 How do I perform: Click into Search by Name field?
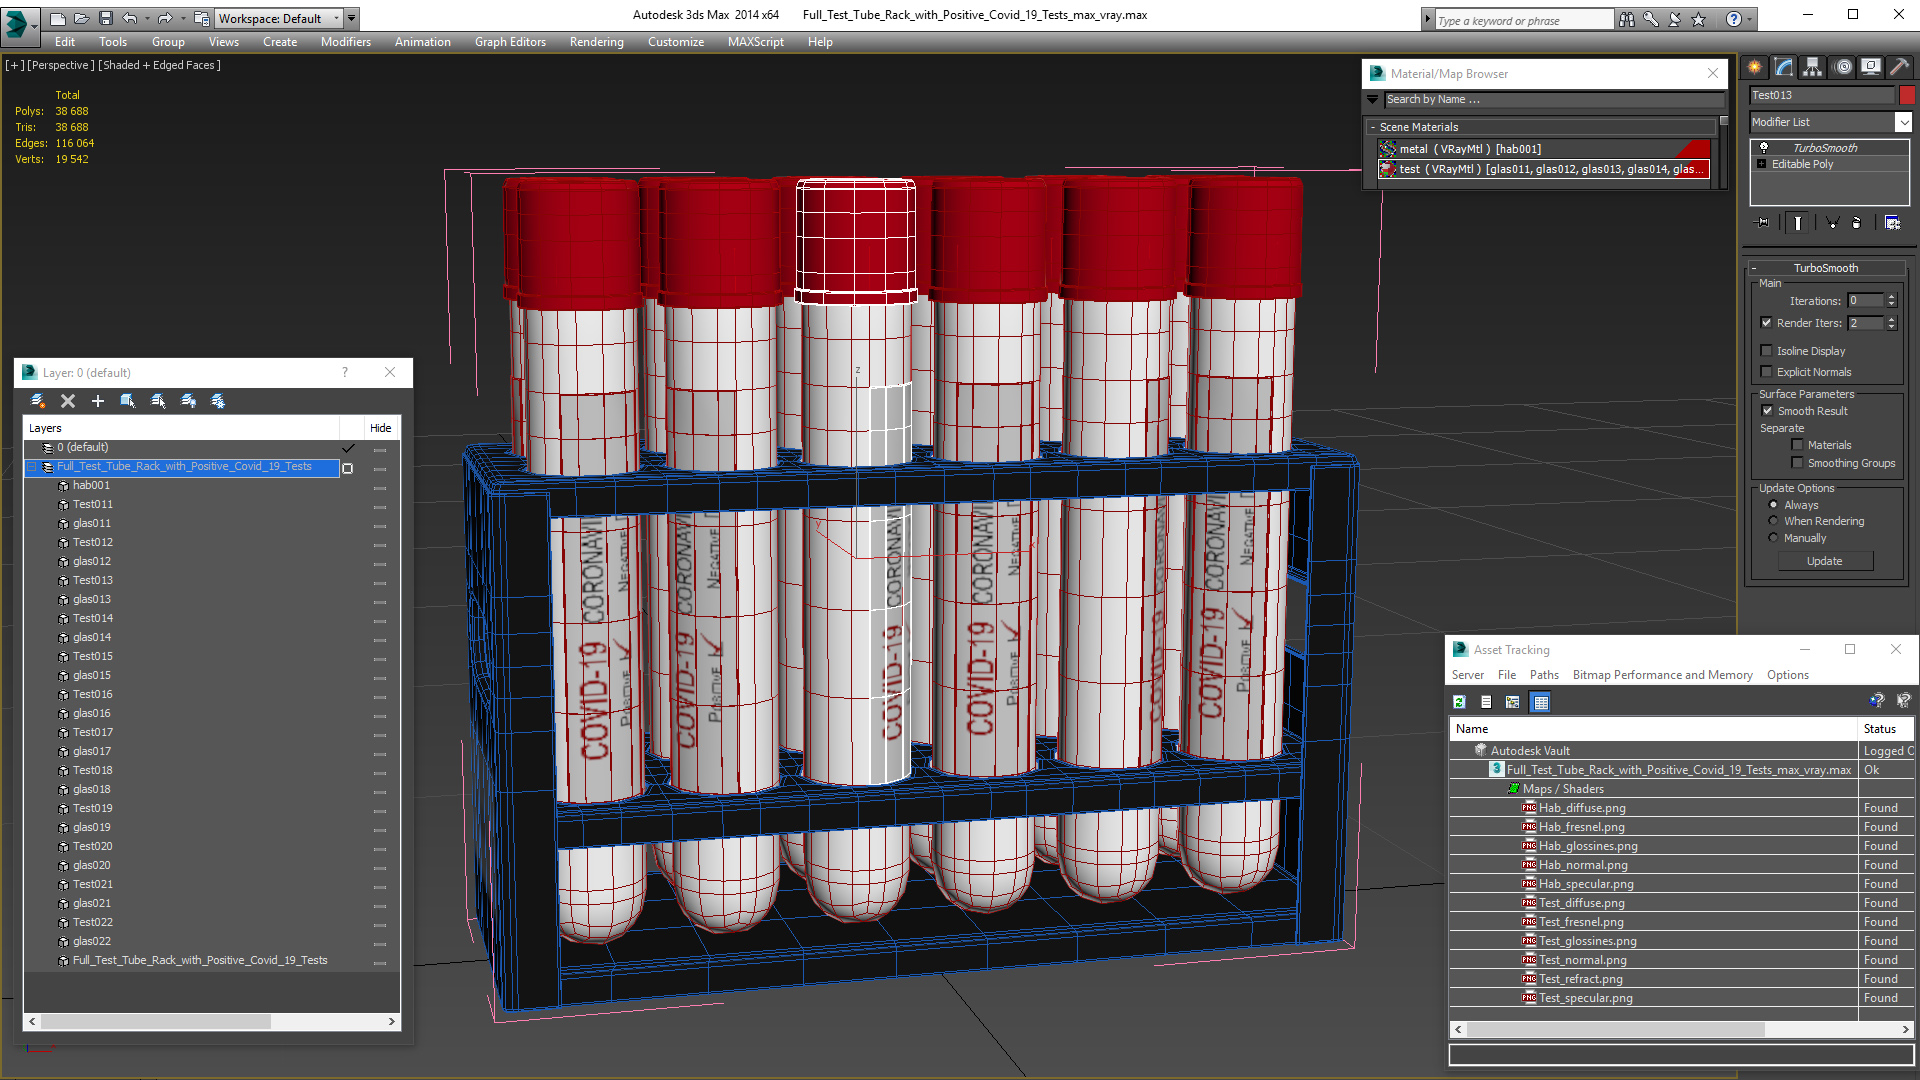point(1554,99)
